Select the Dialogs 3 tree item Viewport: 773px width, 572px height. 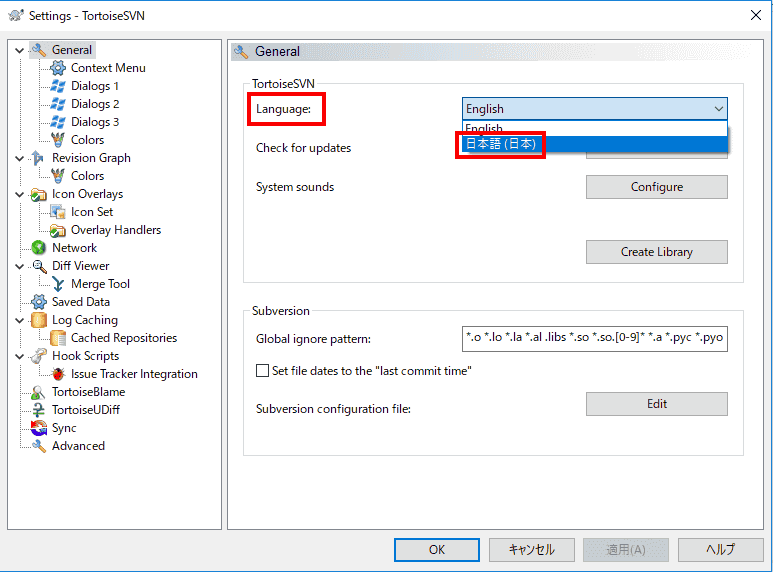[95, 122]
